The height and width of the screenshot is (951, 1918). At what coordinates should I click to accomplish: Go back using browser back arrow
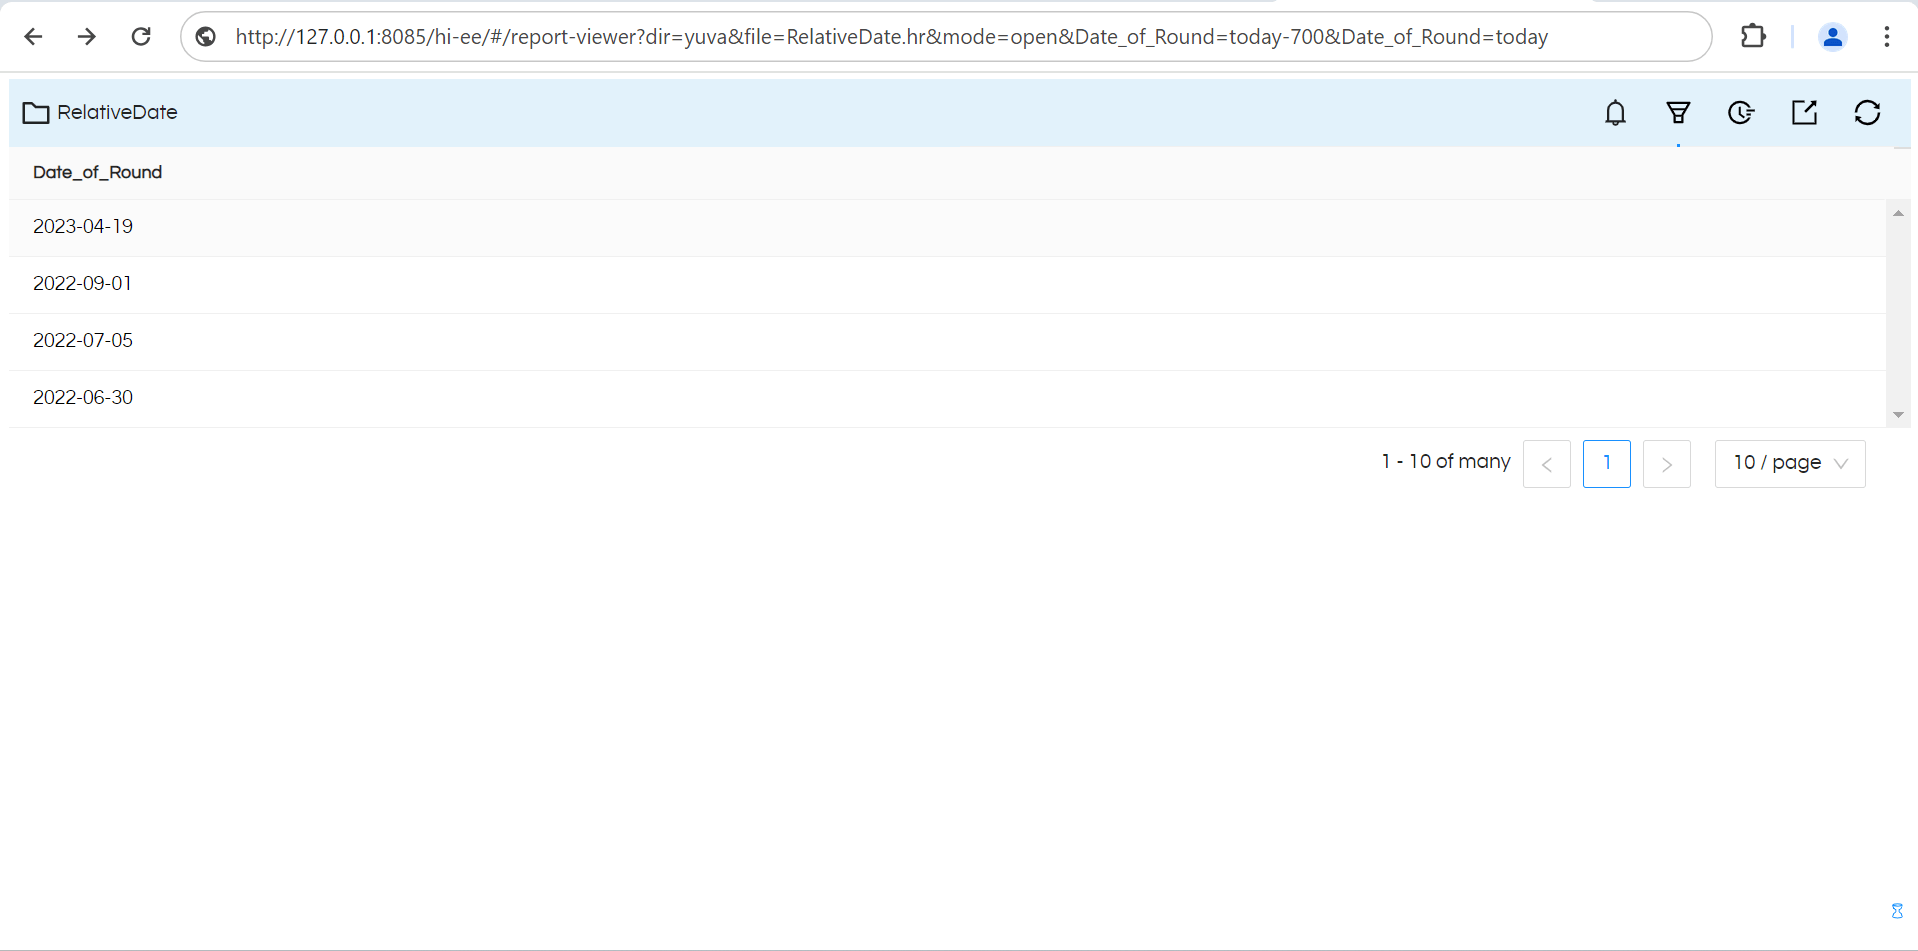click(x=33, y=37)
